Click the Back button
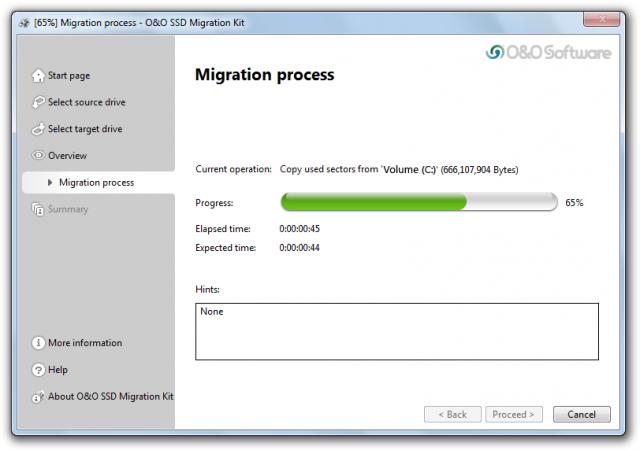 pyautogui.click(x=453, y=414)
